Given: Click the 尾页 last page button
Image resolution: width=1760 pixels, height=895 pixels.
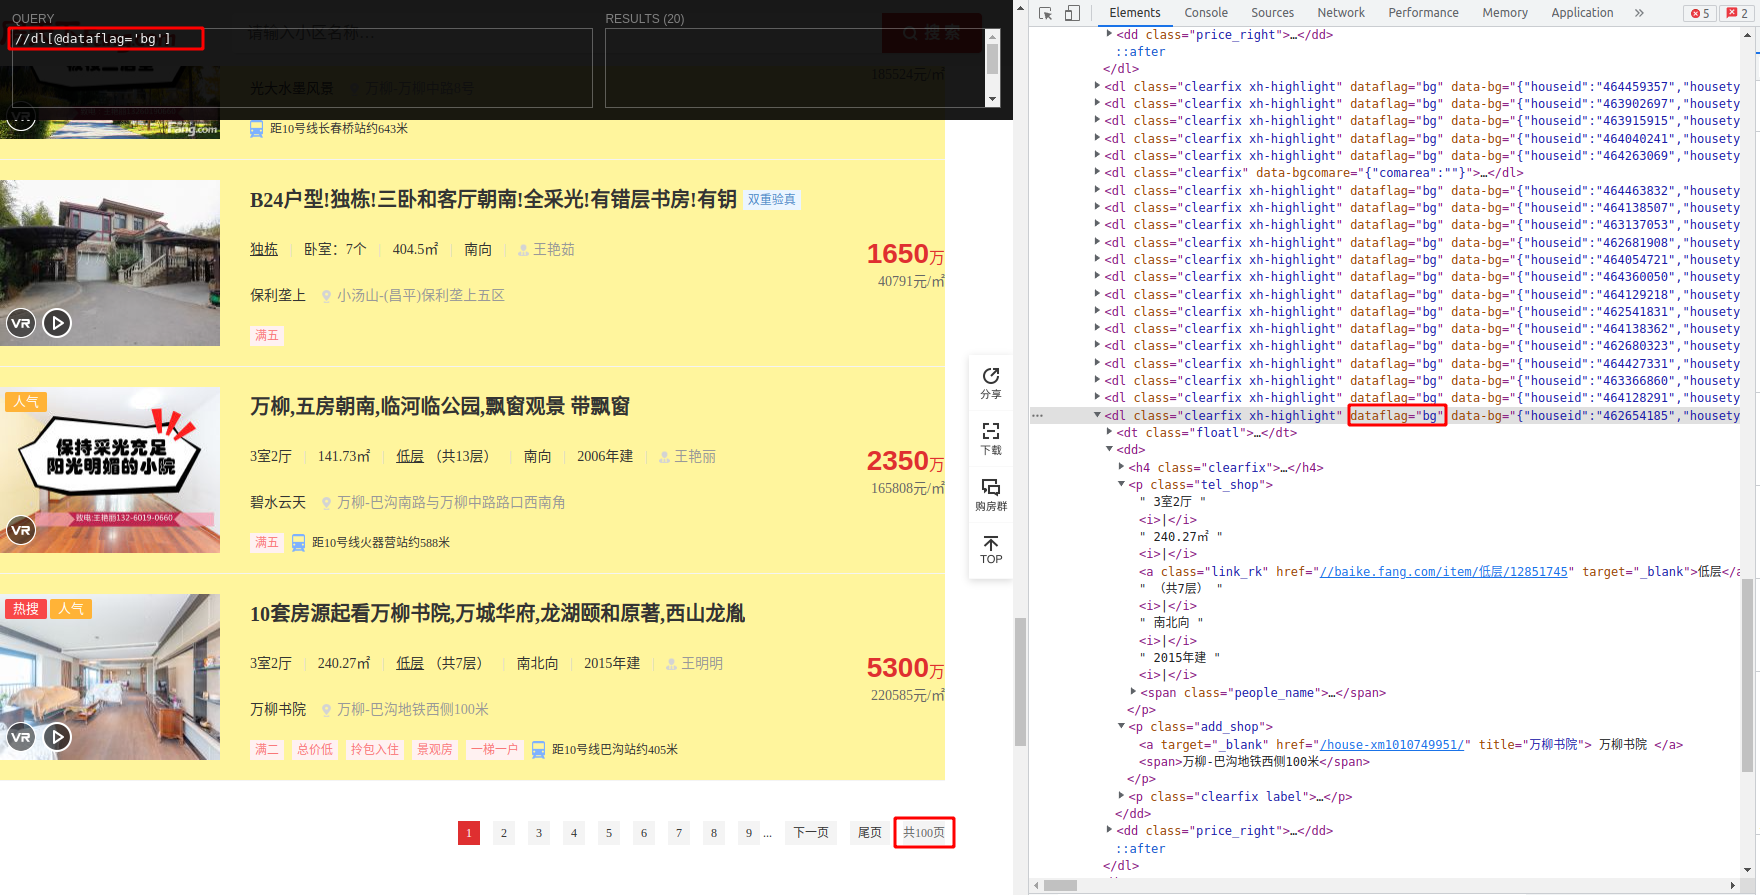Looking at the screenshot, I should pos(870,832).
